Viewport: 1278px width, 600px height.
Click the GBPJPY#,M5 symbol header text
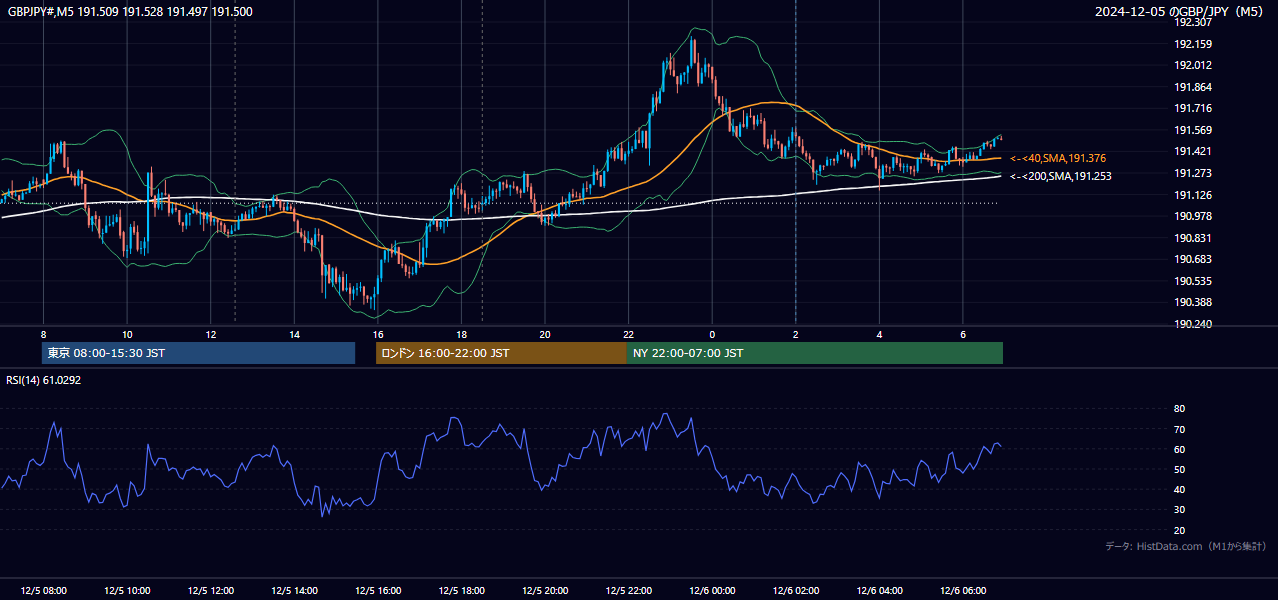[130, 12]
